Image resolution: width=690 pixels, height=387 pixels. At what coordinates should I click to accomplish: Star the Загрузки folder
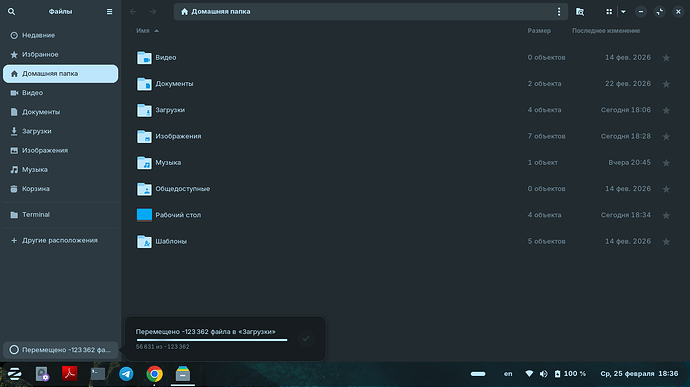tap(666, 110)
